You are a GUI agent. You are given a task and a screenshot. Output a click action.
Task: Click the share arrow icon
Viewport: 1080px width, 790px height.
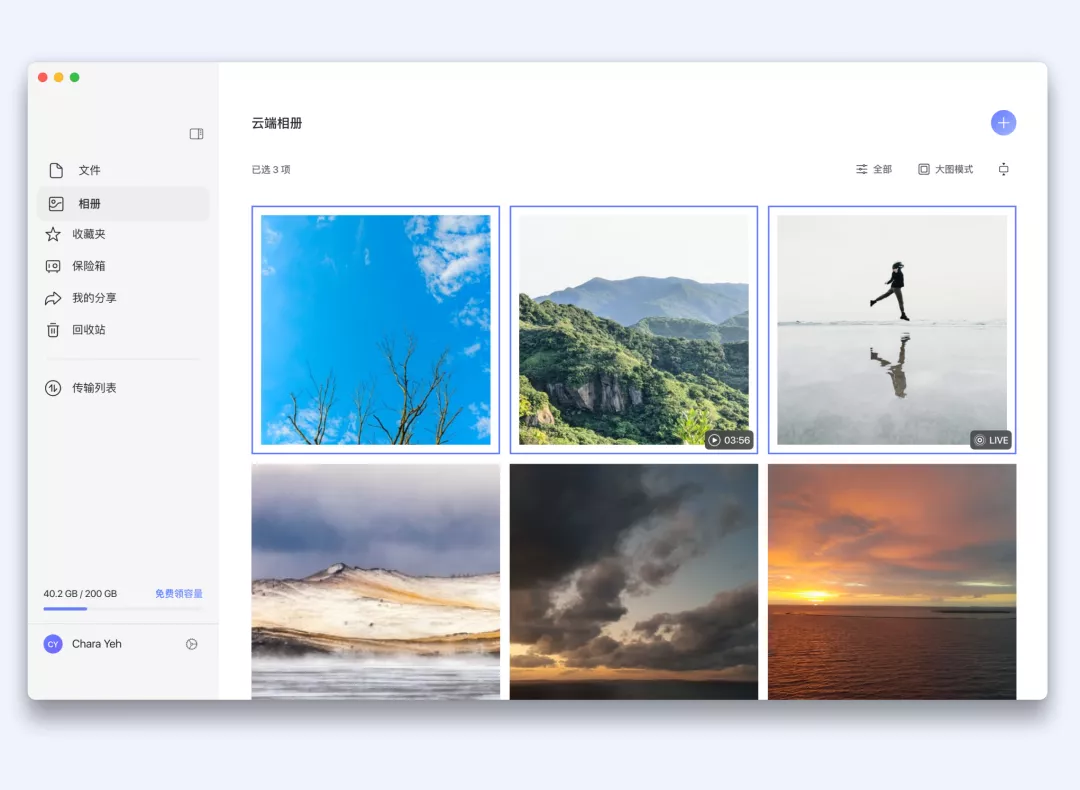point(53,298)
